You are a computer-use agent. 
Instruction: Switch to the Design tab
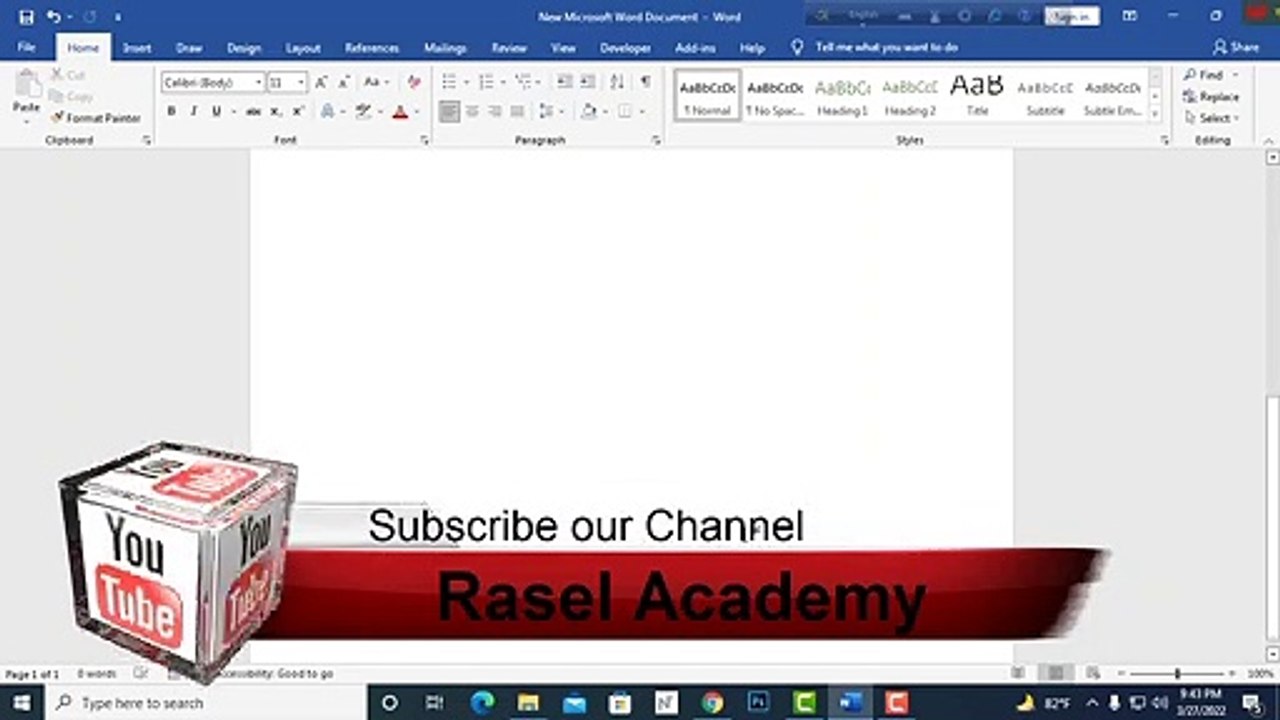[244, 47]
